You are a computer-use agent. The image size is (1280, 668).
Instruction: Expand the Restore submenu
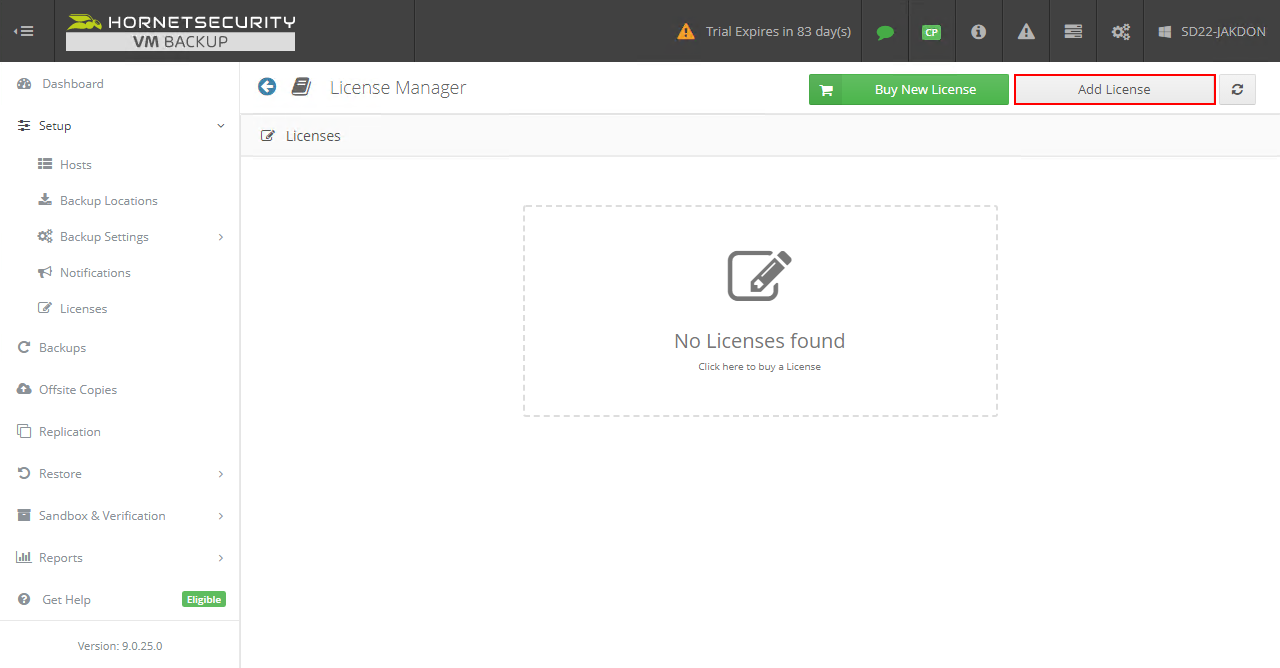pyautogui.click(x=58, y=473)
